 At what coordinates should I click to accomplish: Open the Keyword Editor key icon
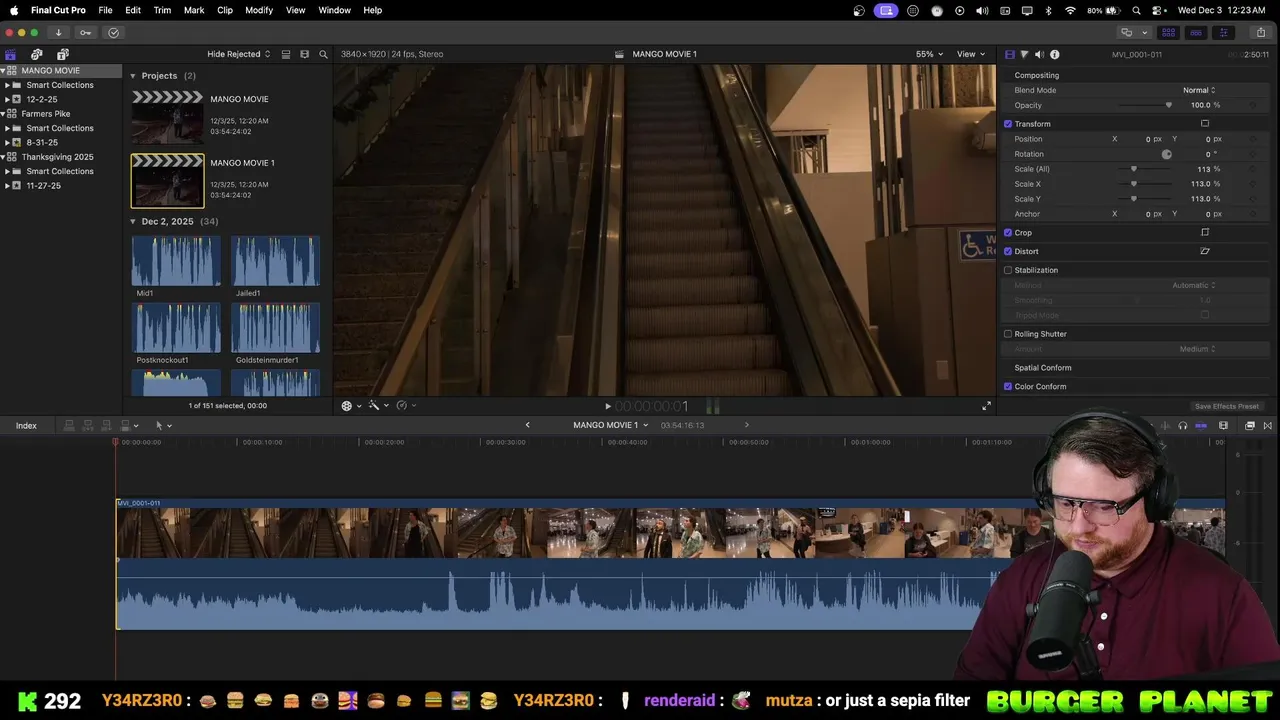tap(85, 32)
